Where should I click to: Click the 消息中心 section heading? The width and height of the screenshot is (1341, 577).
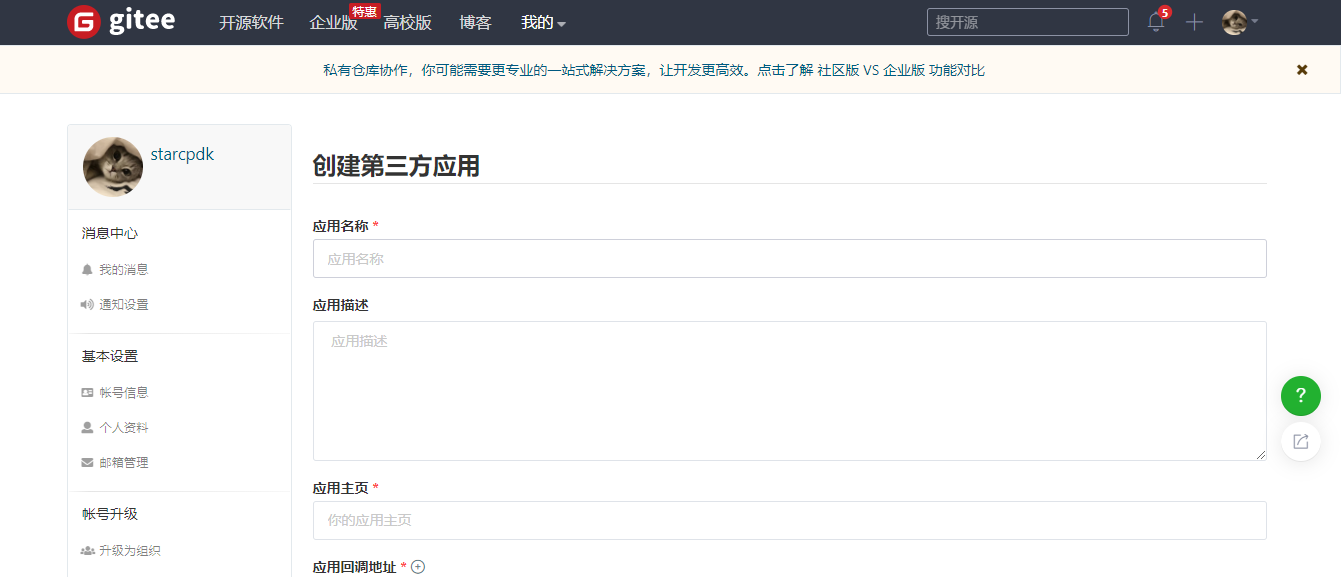(x=109, y=233)
